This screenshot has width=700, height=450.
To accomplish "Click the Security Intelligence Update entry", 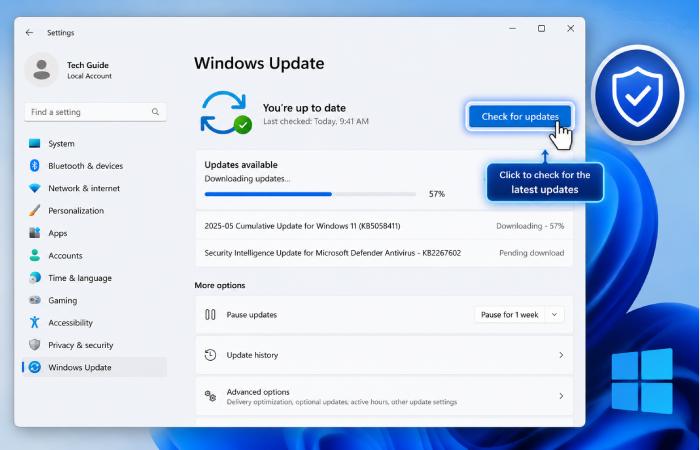I will click(333, 253).
